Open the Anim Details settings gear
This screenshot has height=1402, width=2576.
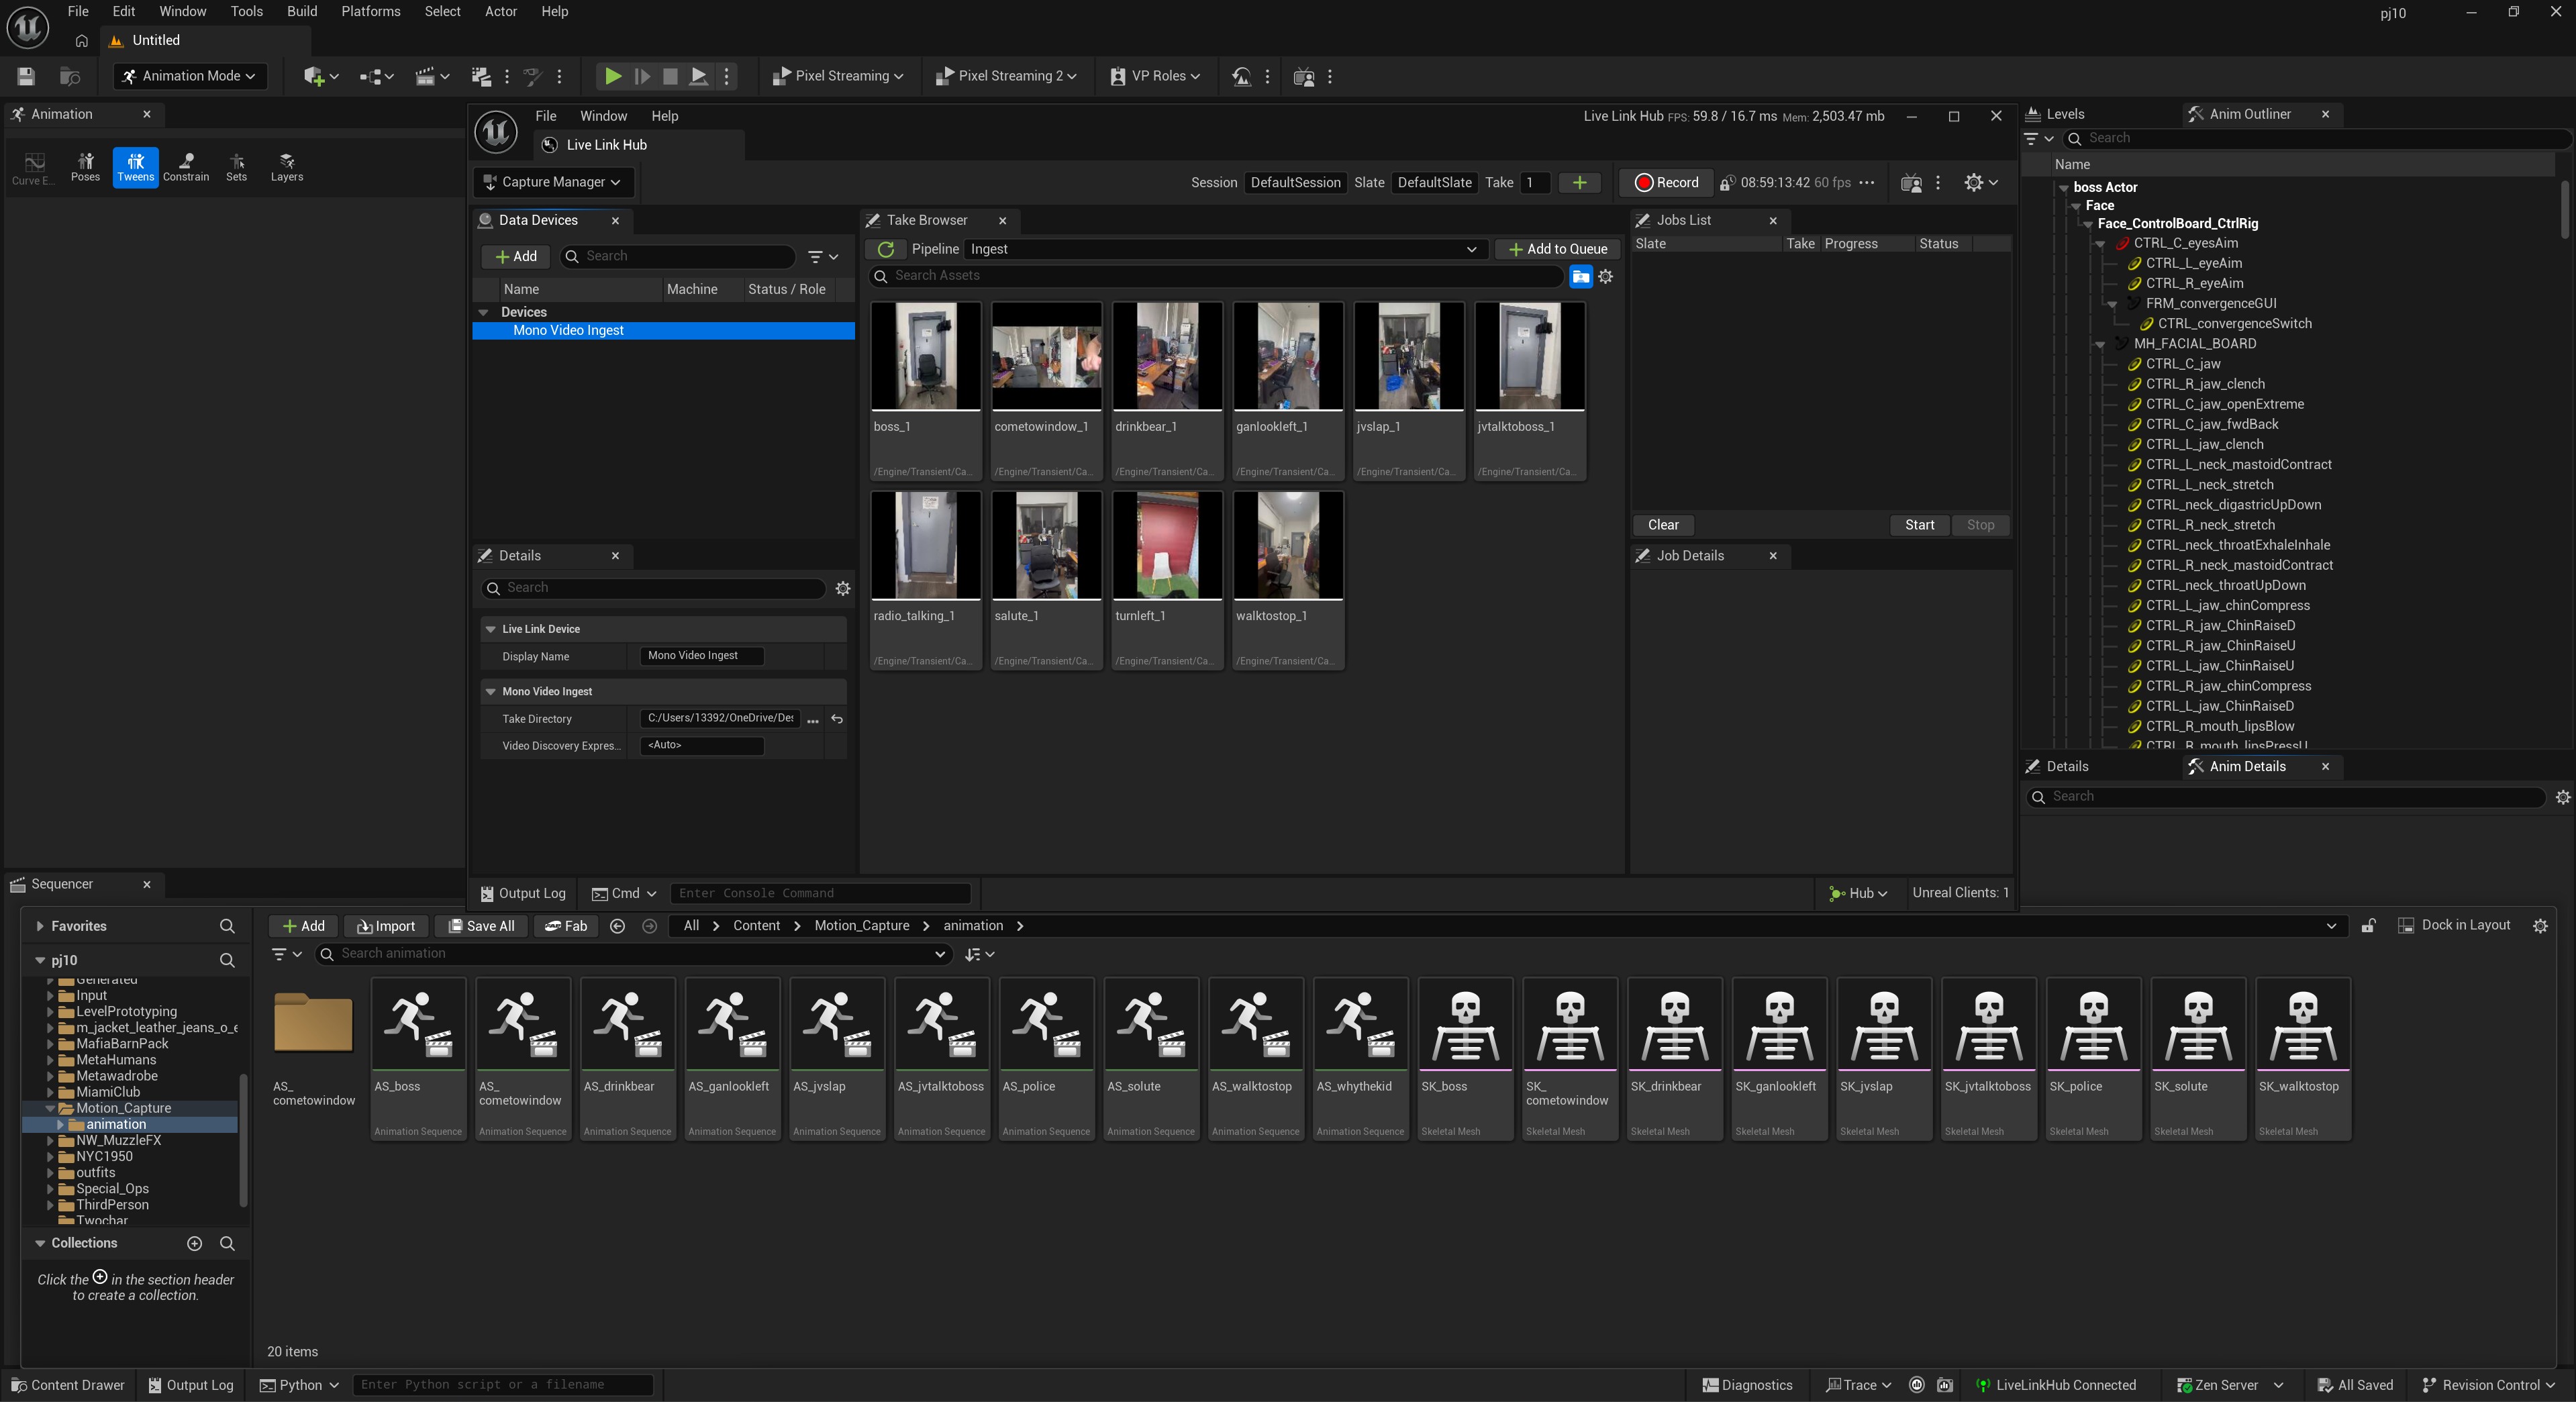click(x=2562, y=797)
